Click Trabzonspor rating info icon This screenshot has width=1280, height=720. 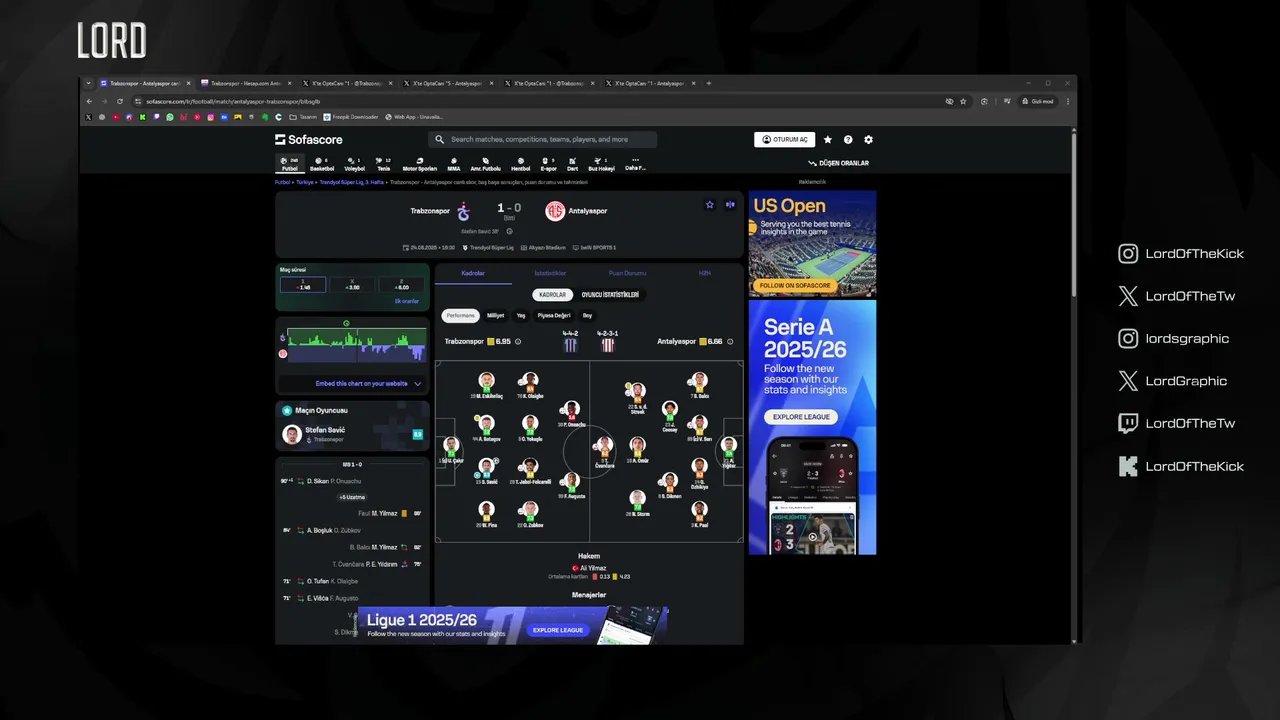click(518, 342)
